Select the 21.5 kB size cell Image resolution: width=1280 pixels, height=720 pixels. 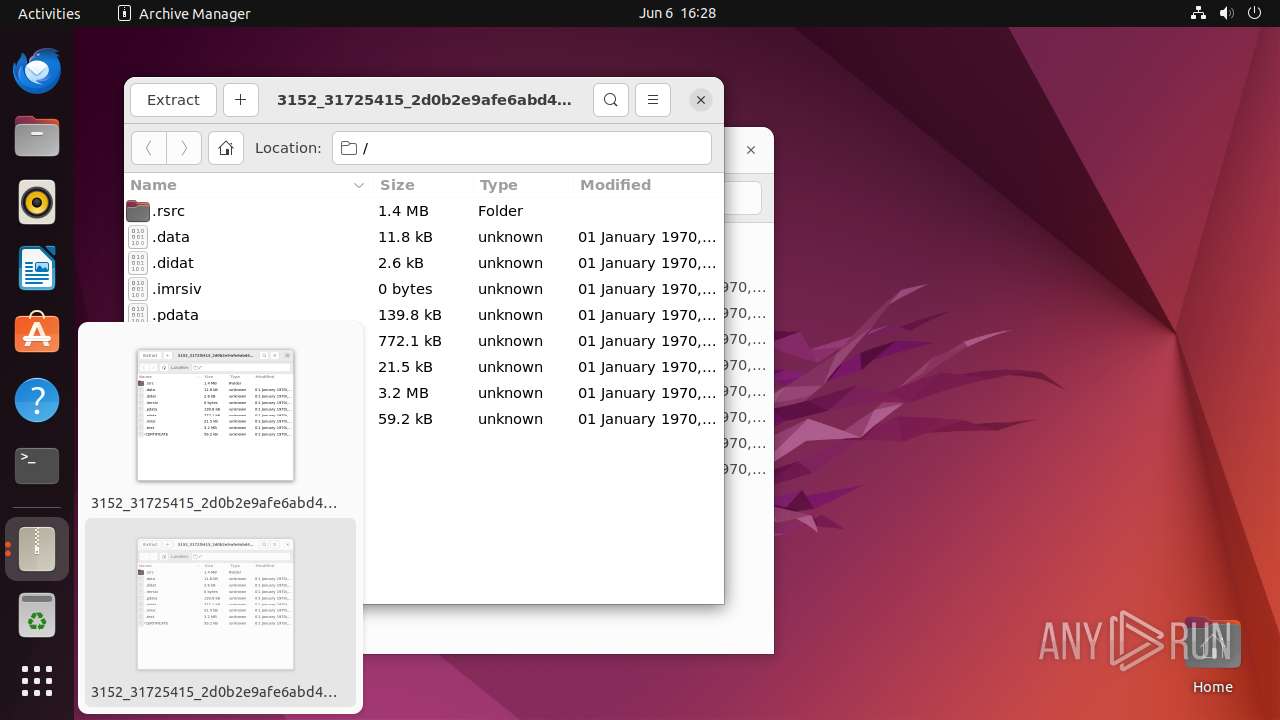click(x=405, y=367)
